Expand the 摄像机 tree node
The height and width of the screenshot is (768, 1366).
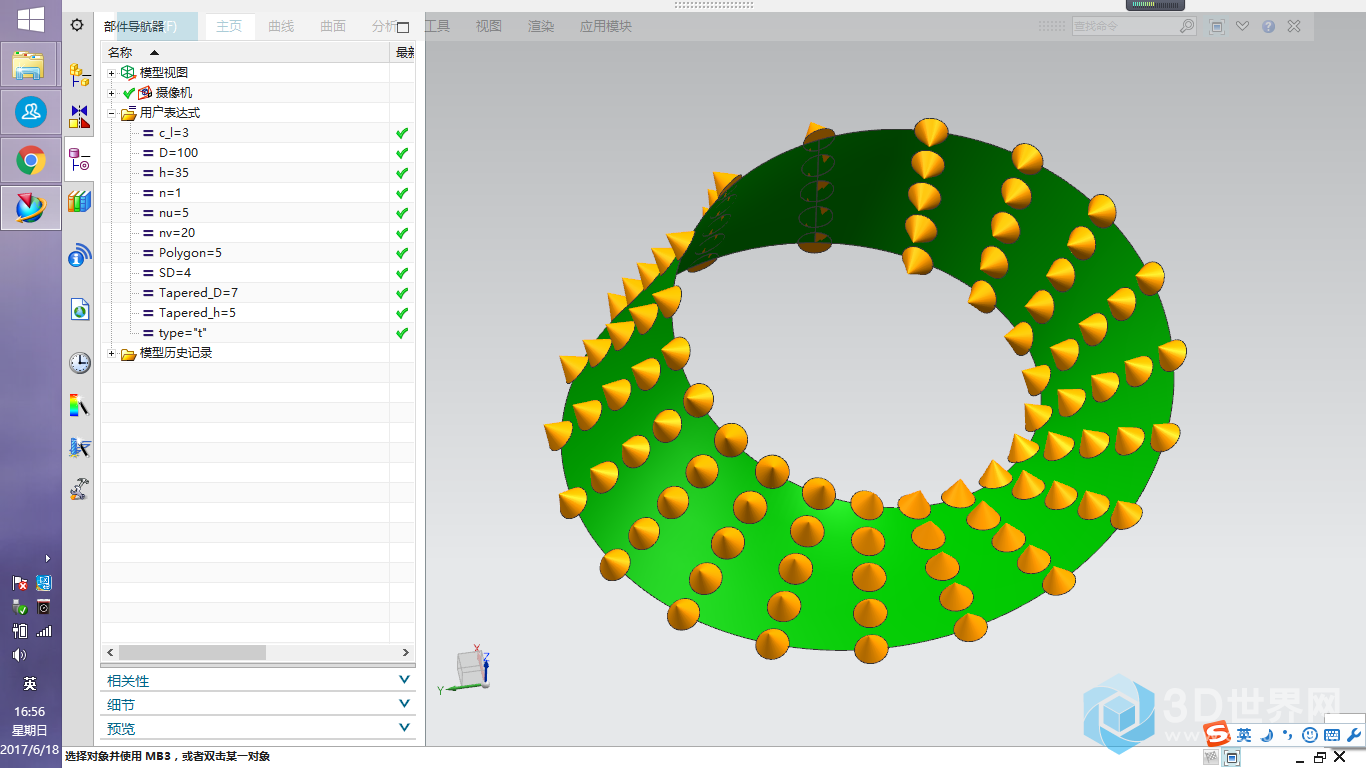pos(112,93)
